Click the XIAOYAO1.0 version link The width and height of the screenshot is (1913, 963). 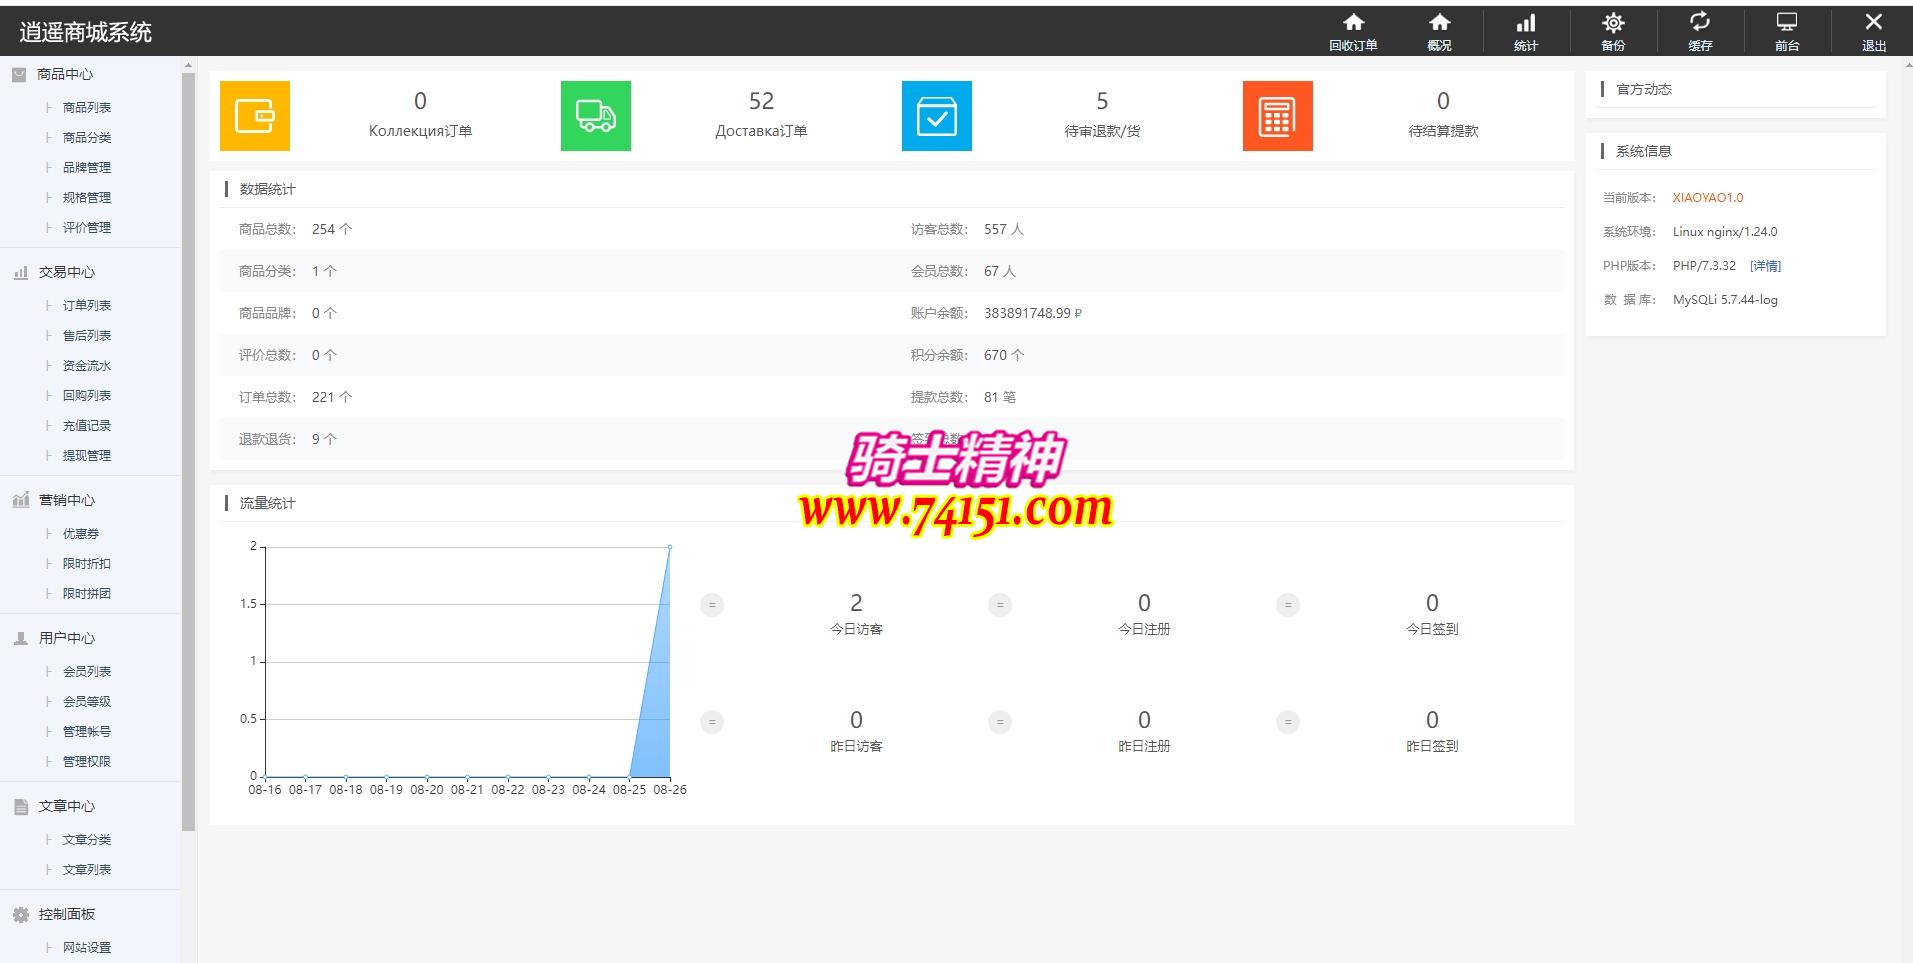[x=1707, y=198]
